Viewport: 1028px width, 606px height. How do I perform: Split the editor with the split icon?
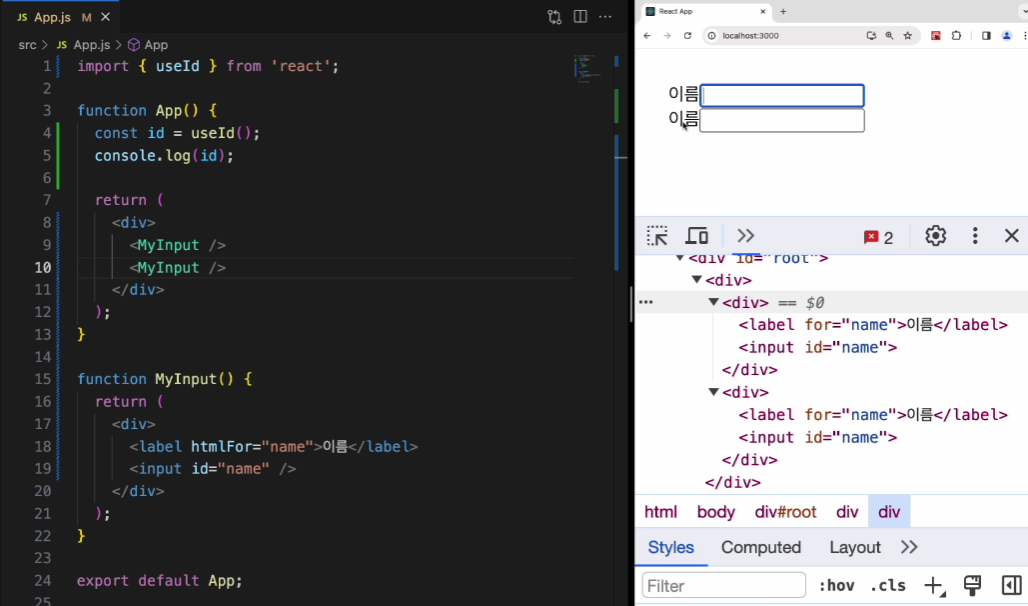(x=579, y=16)
